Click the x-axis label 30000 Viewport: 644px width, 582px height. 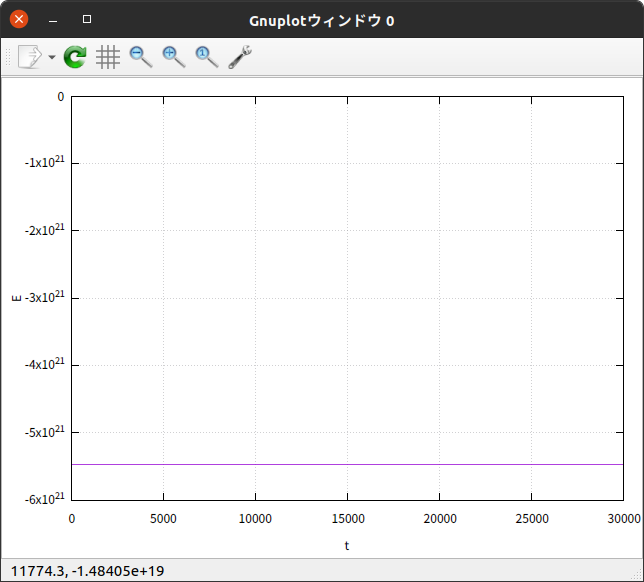(x=624, y=519)
